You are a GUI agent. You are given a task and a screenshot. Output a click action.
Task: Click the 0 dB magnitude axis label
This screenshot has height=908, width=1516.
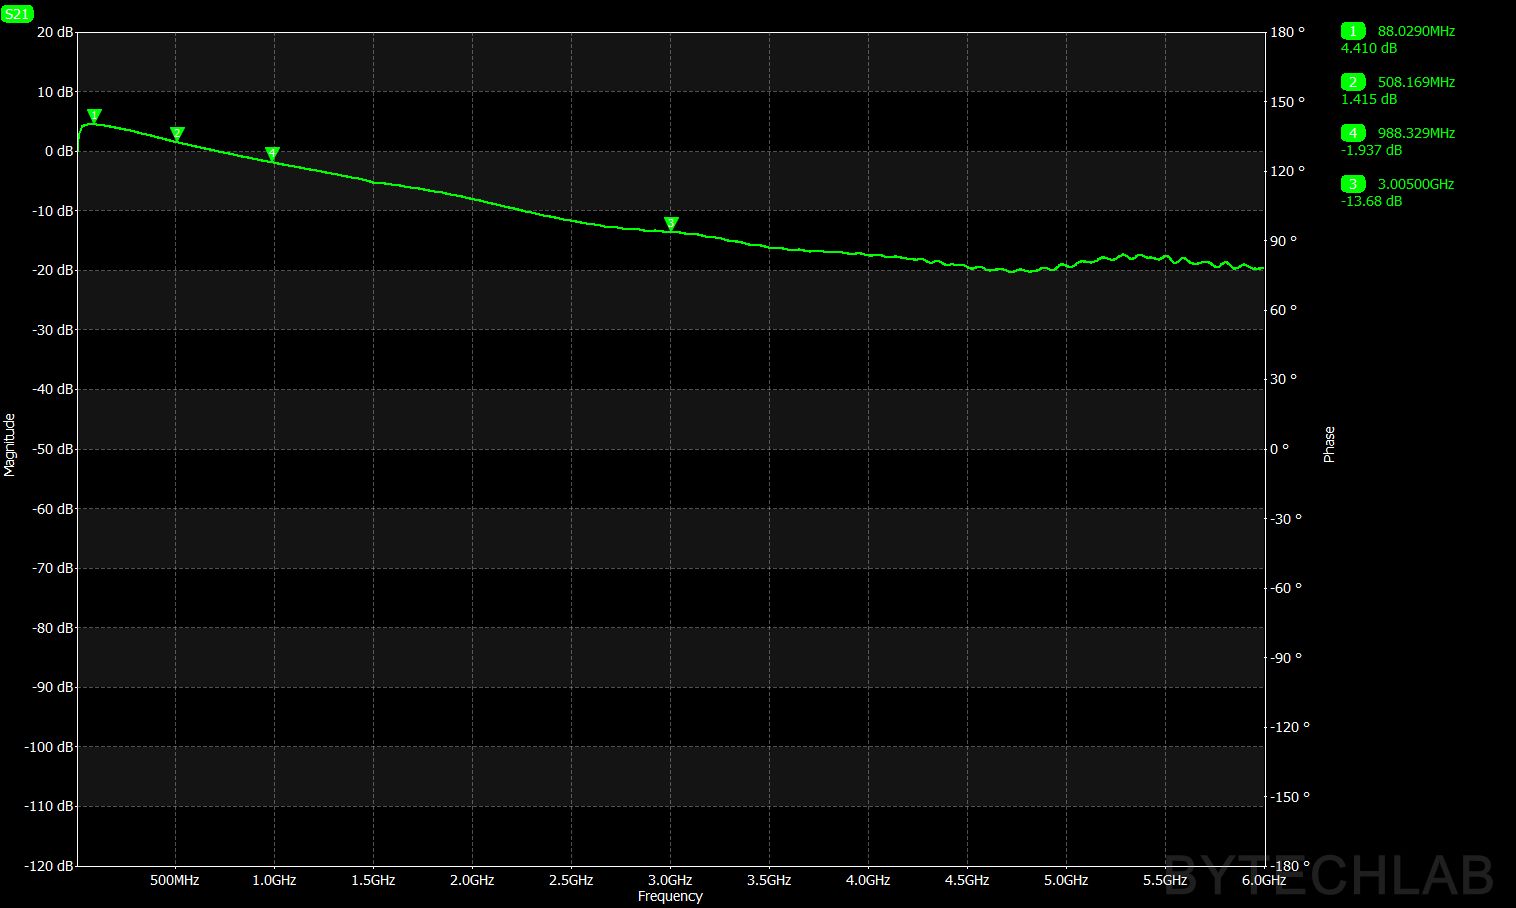tap(59, 151)
